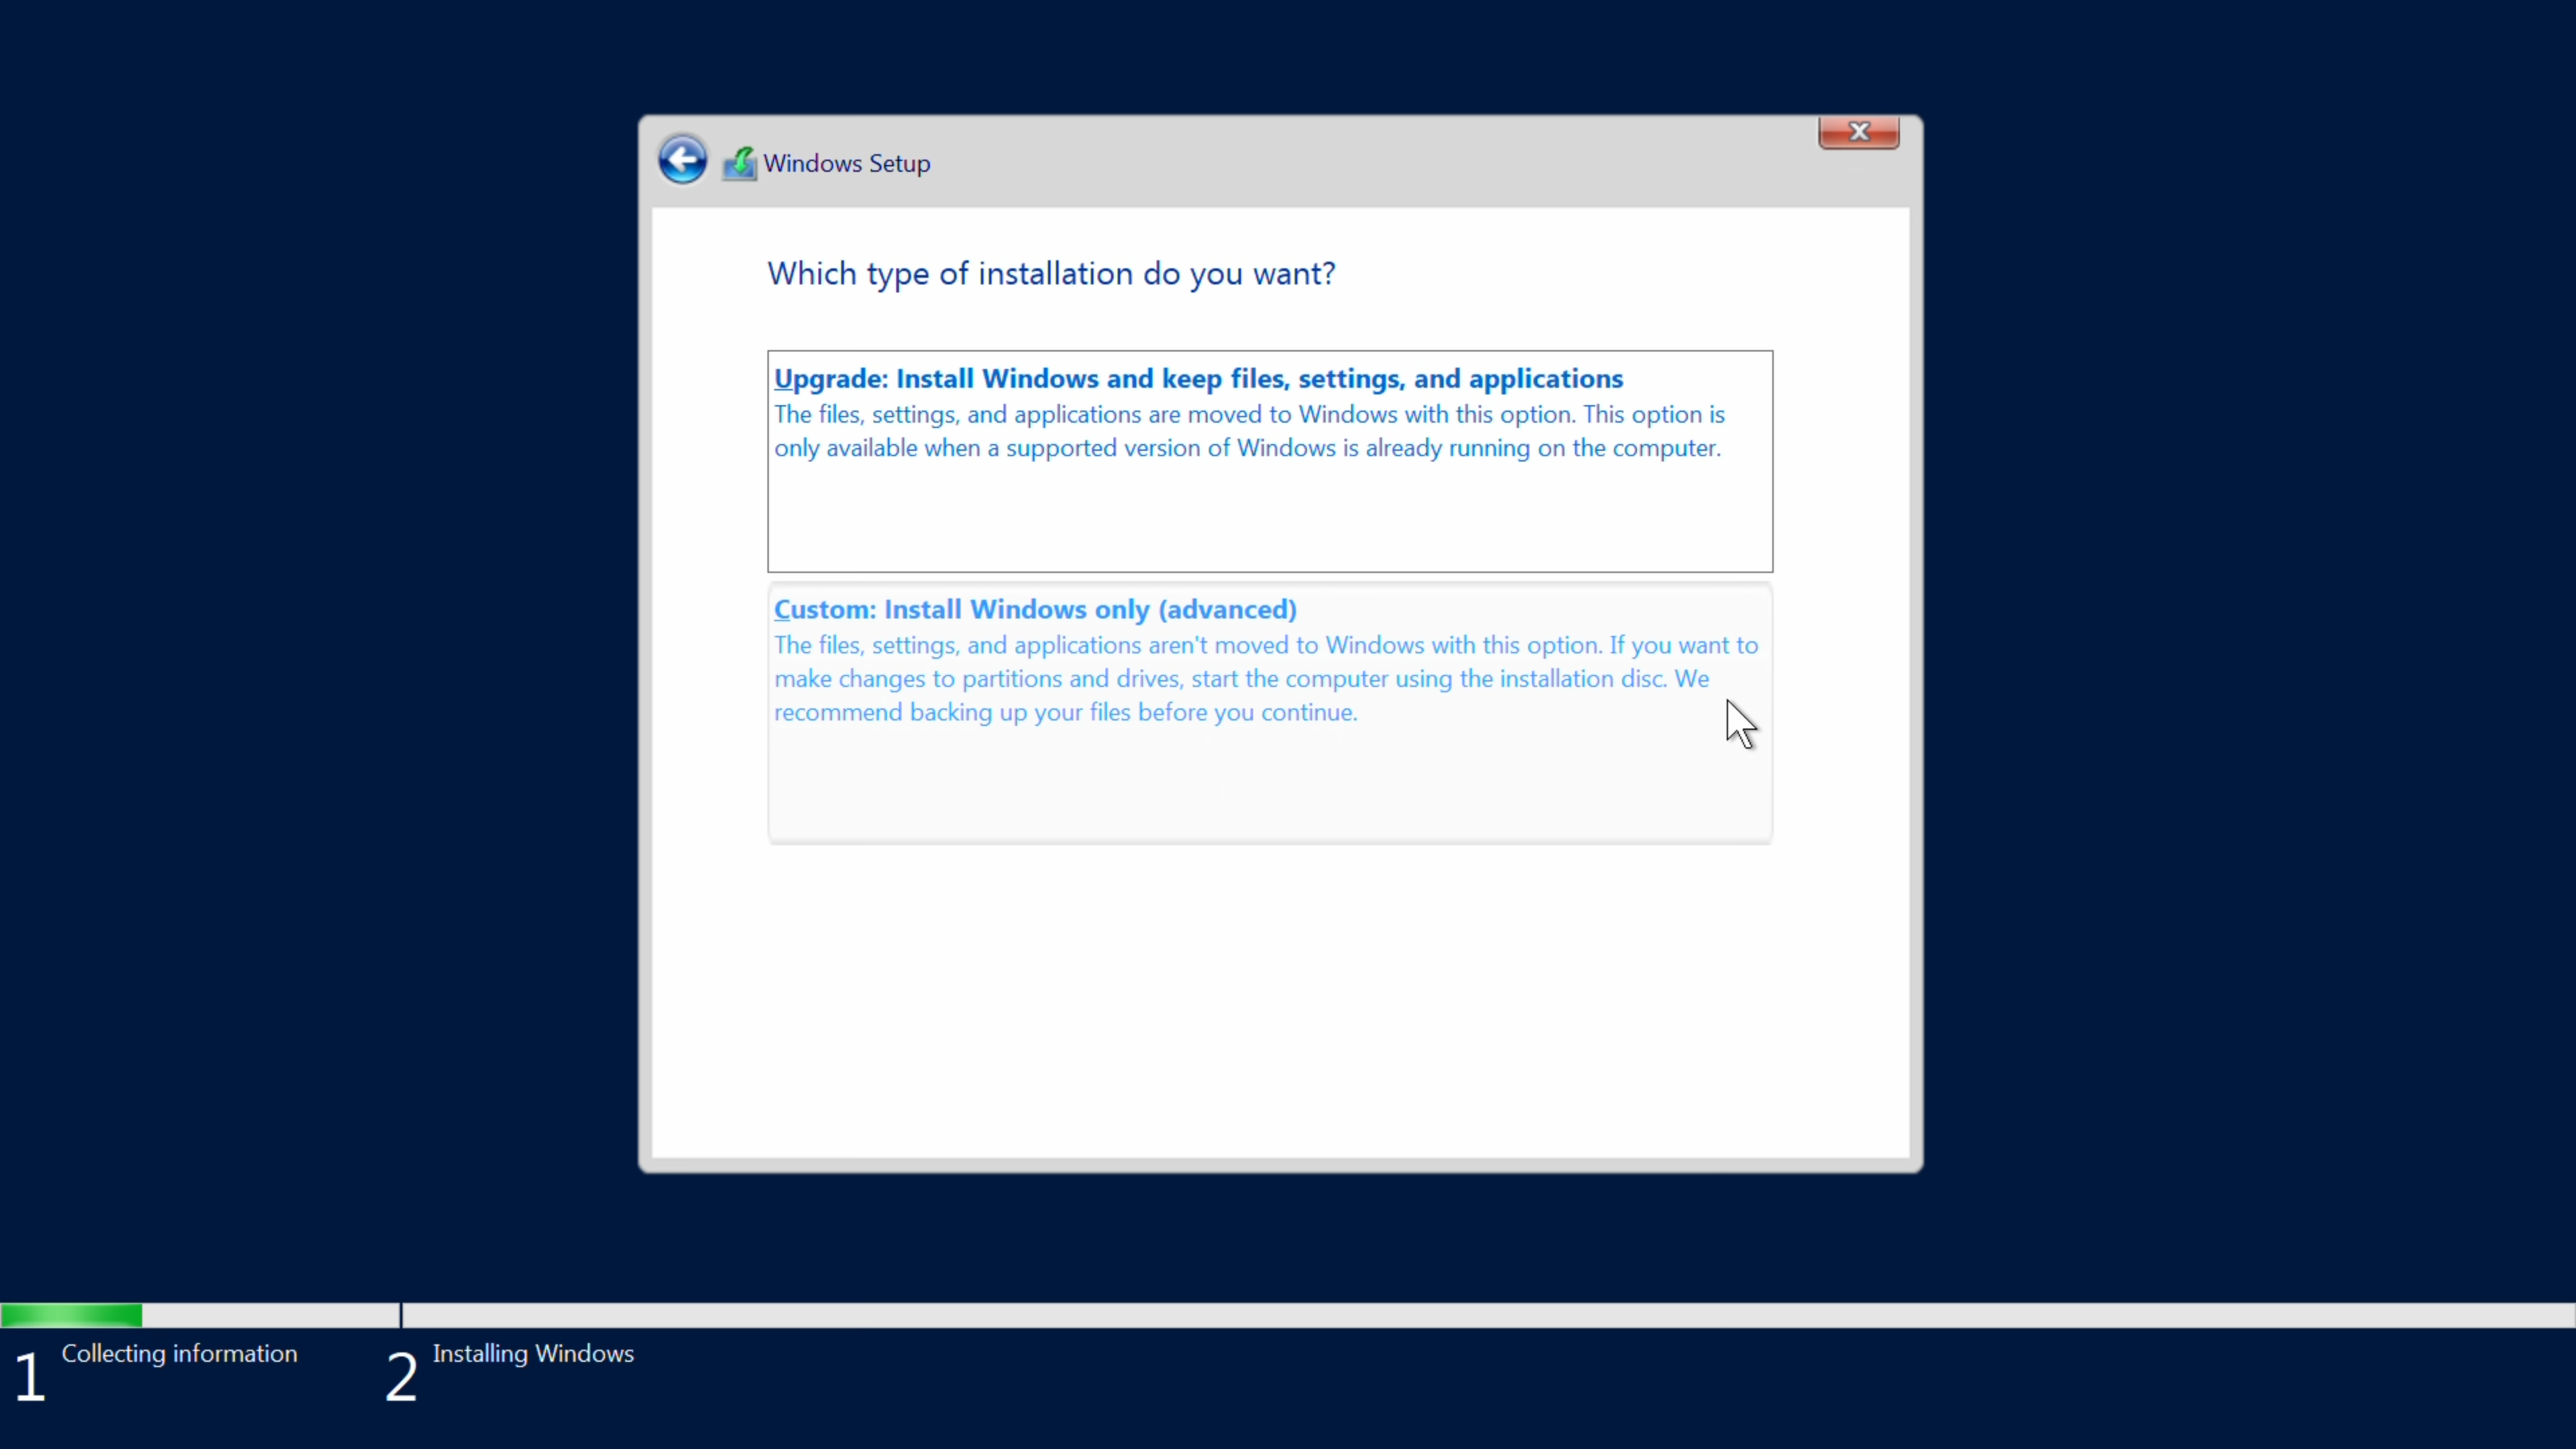Click the Custom option description paragraph

pos(1266,679)
